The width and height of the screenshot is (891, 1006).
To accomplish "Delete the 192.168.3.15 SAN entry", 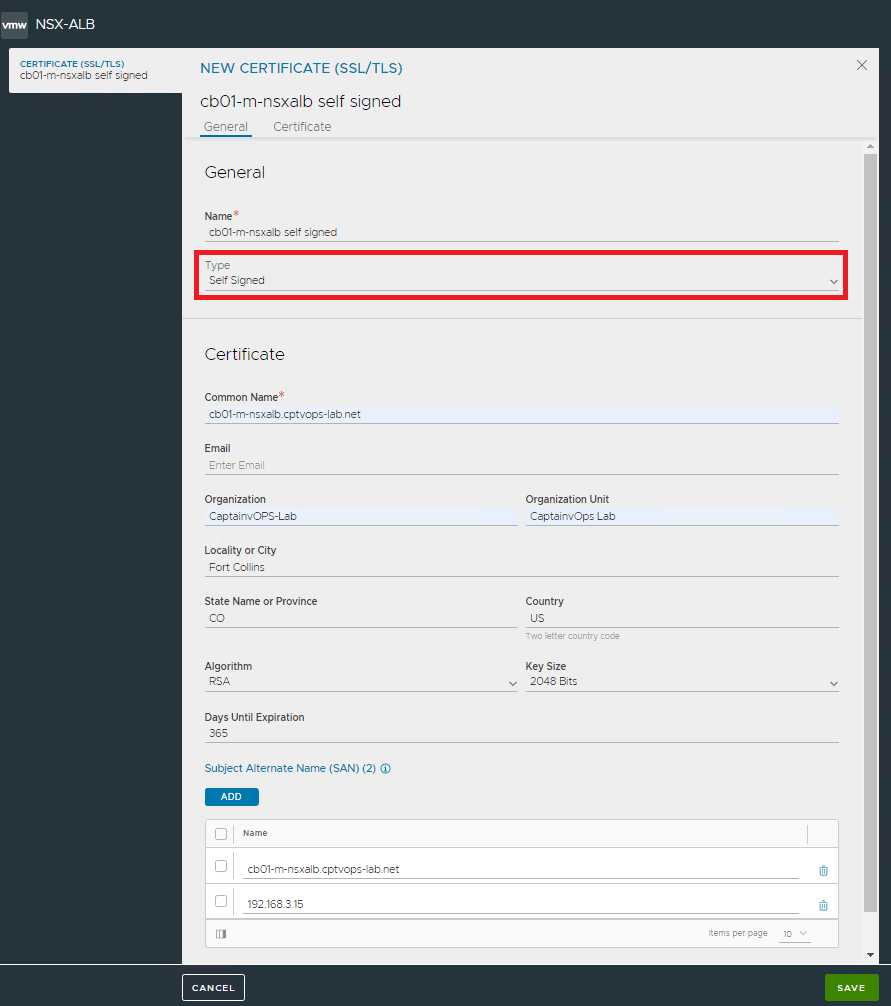I will point(823,905).
